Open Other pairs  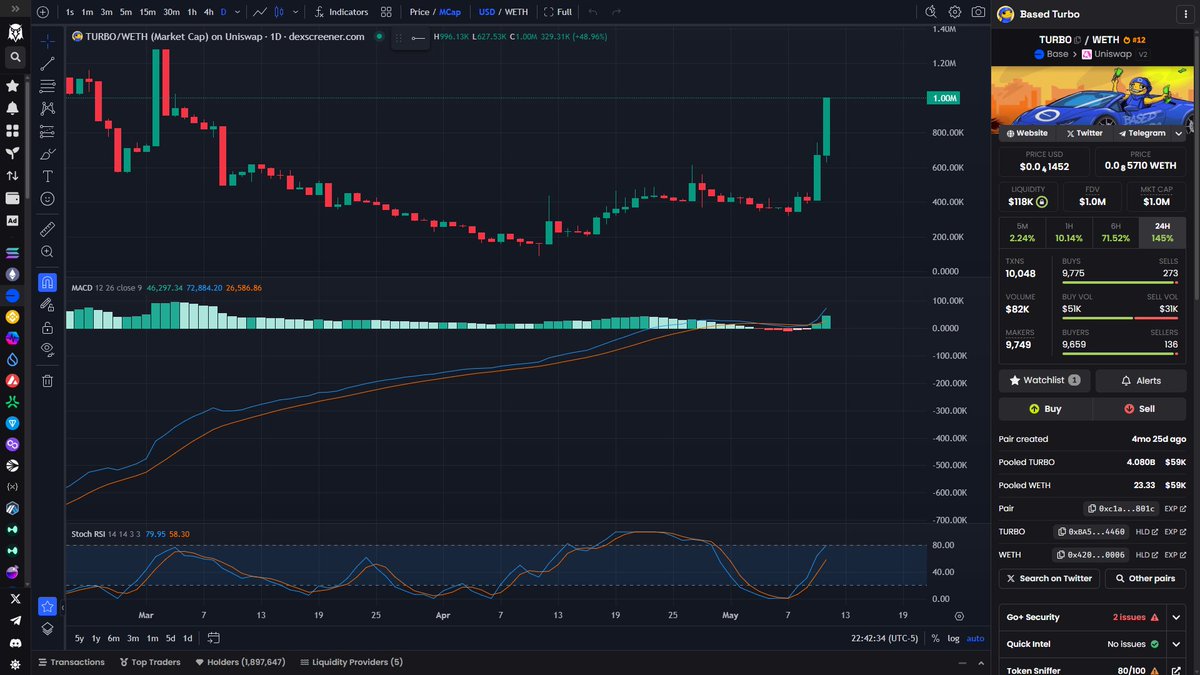pos(1145,578)
